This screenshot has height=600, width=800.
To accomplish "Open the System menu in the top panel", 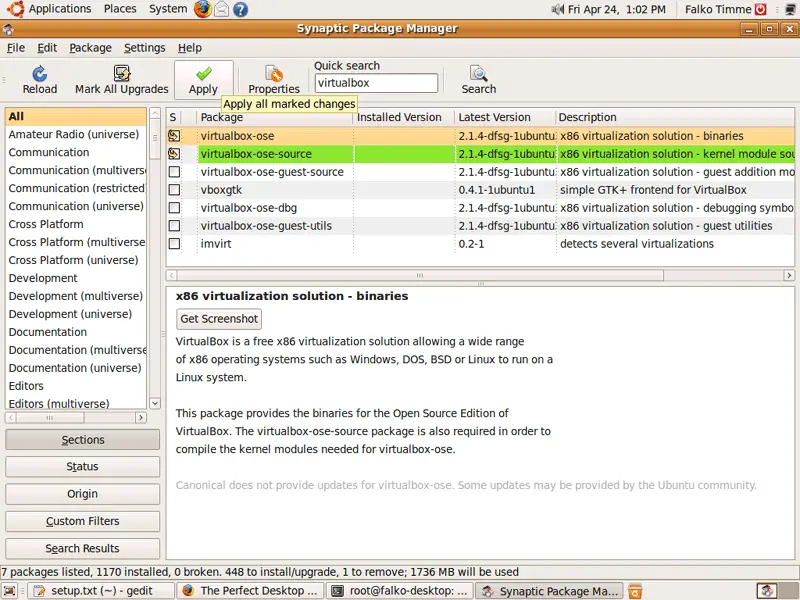I will click(x=168, y=9).
